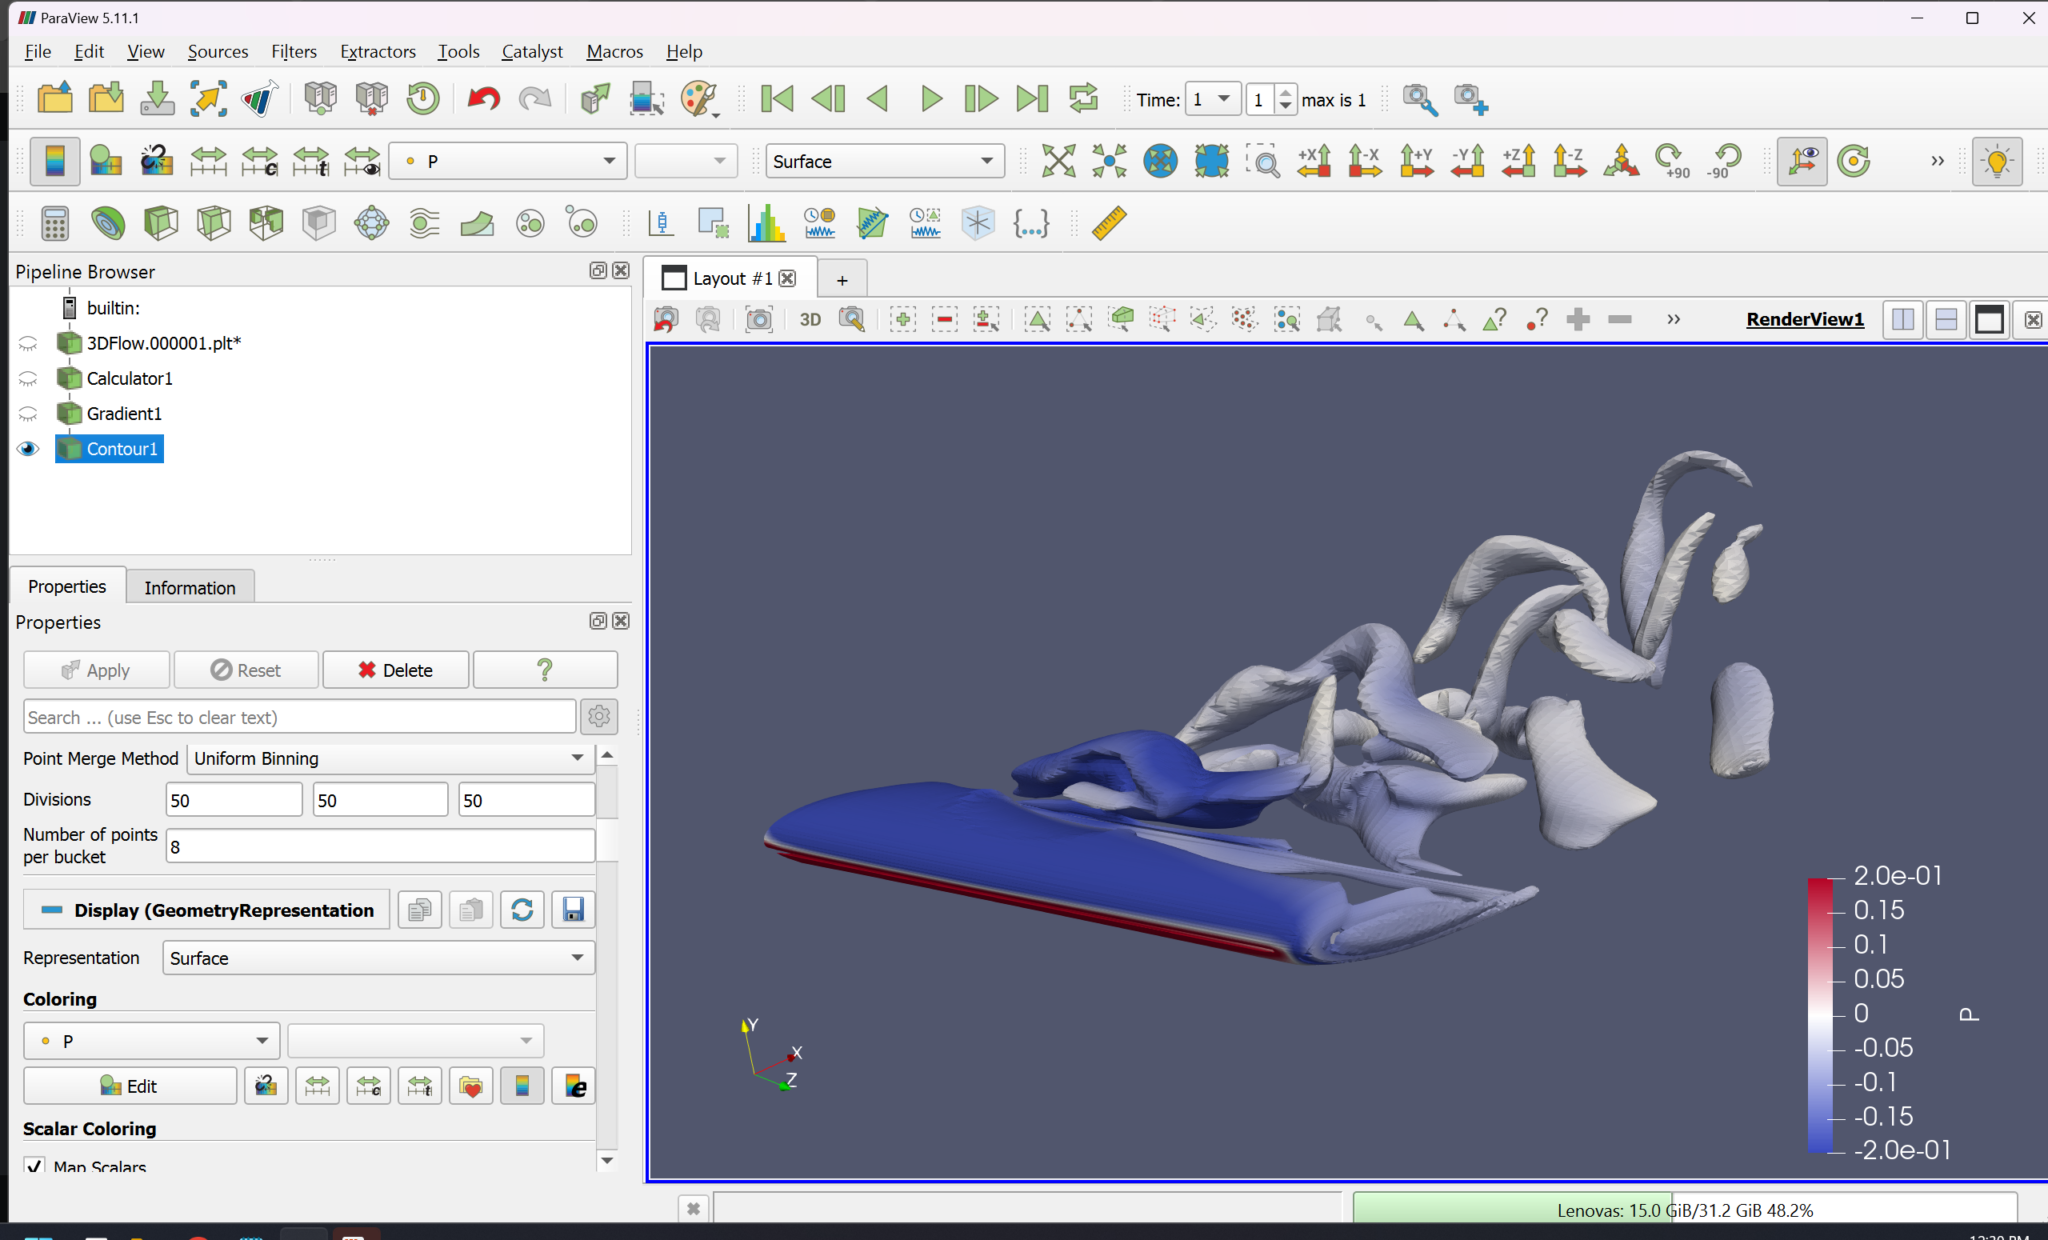Uncheck the Map Scalars checkbox

point(35,1166)
